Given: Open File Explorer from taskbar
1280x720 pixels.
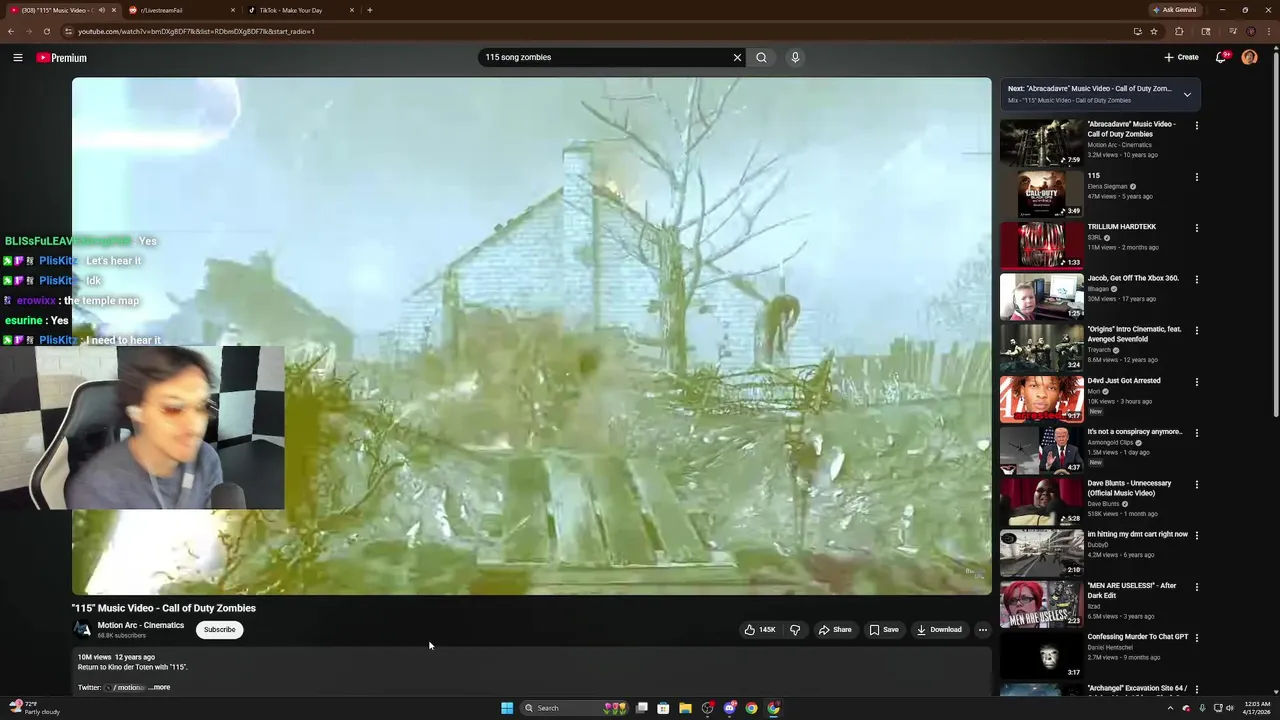Looking at the screenshot, I should (685, 708).
